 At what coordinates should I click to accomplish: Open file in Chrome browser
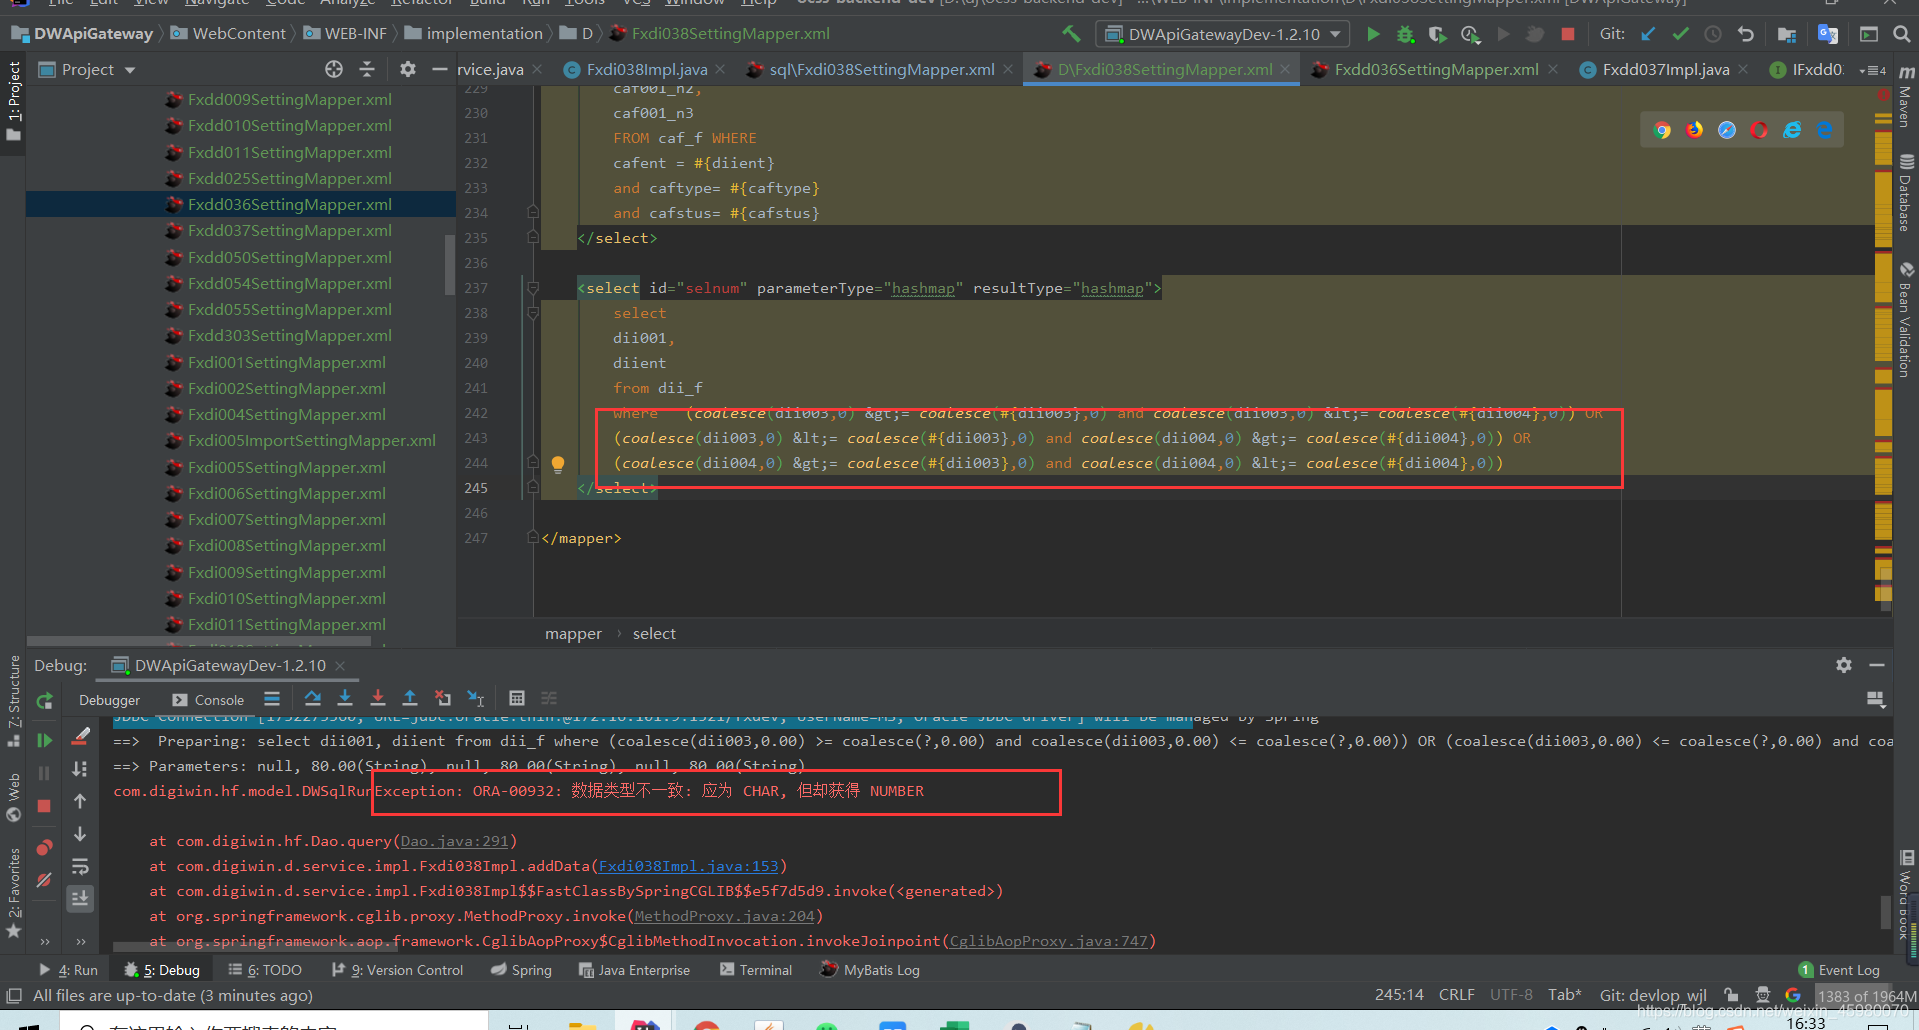[x=1662, y=130]
